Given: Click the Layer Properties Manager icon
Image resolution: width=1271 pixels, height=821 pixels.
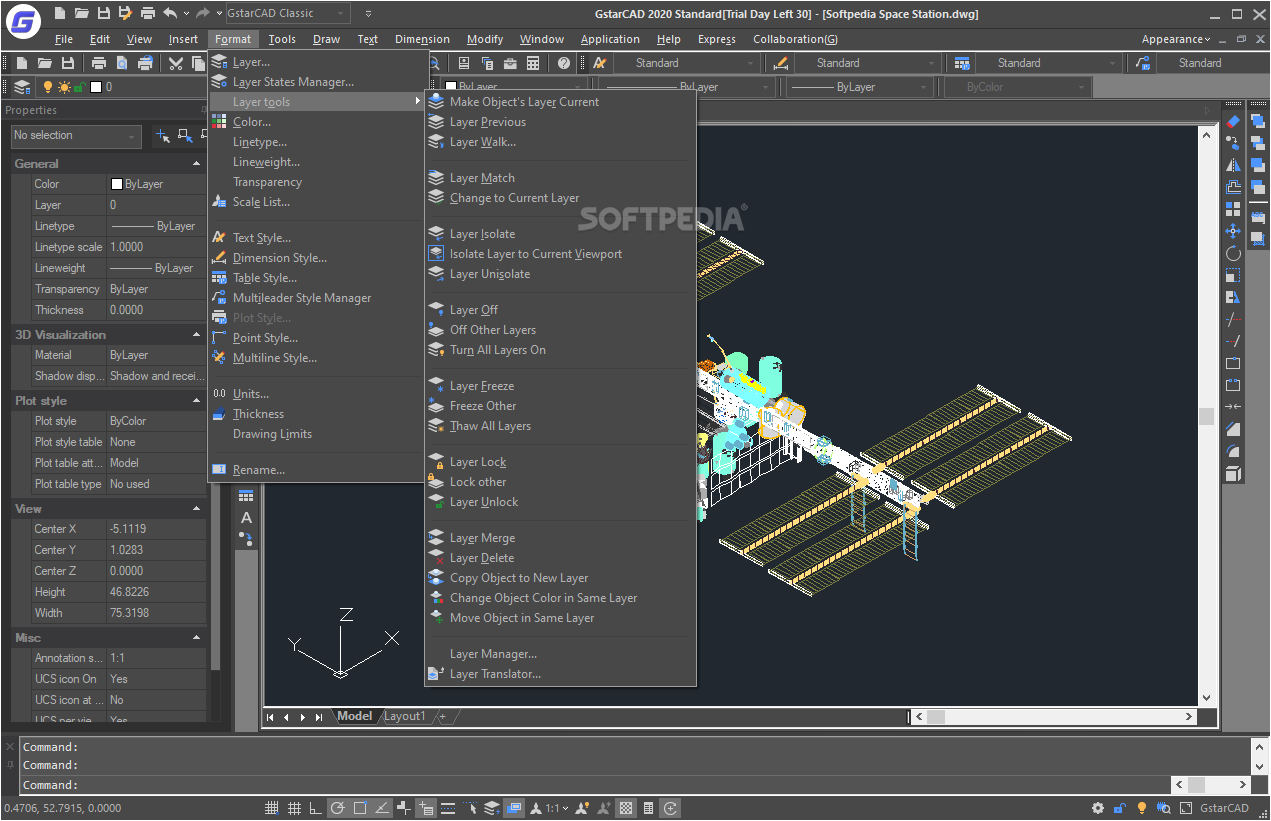Looking at the screenshot, I should click(x=22, y=87).
